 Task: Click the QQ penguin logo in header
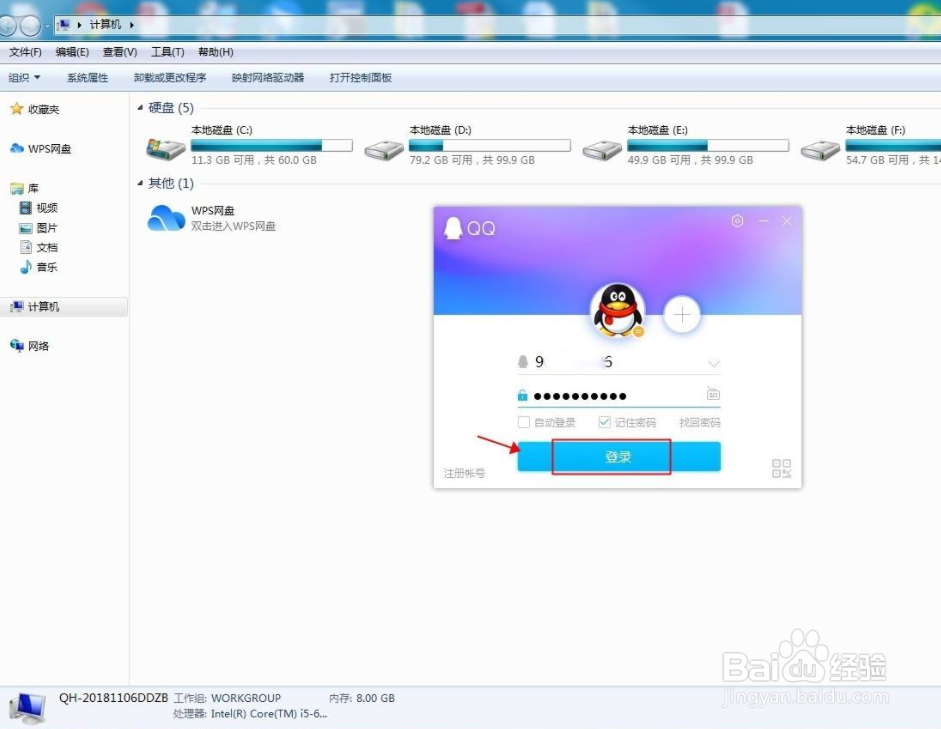[x=453, y=228]
